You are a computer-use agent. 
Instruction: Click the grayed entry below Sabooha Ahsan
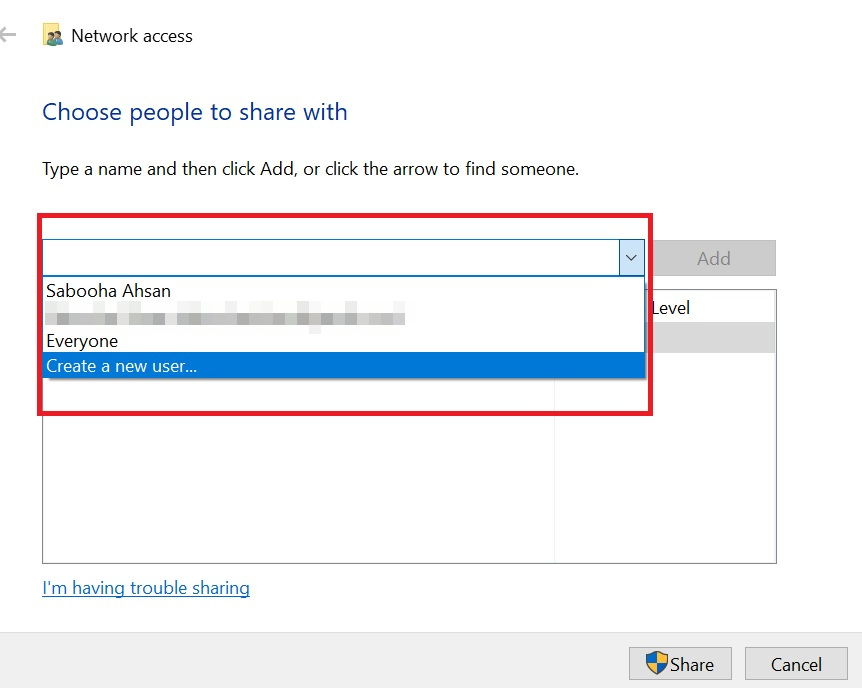tap(225, 316)
